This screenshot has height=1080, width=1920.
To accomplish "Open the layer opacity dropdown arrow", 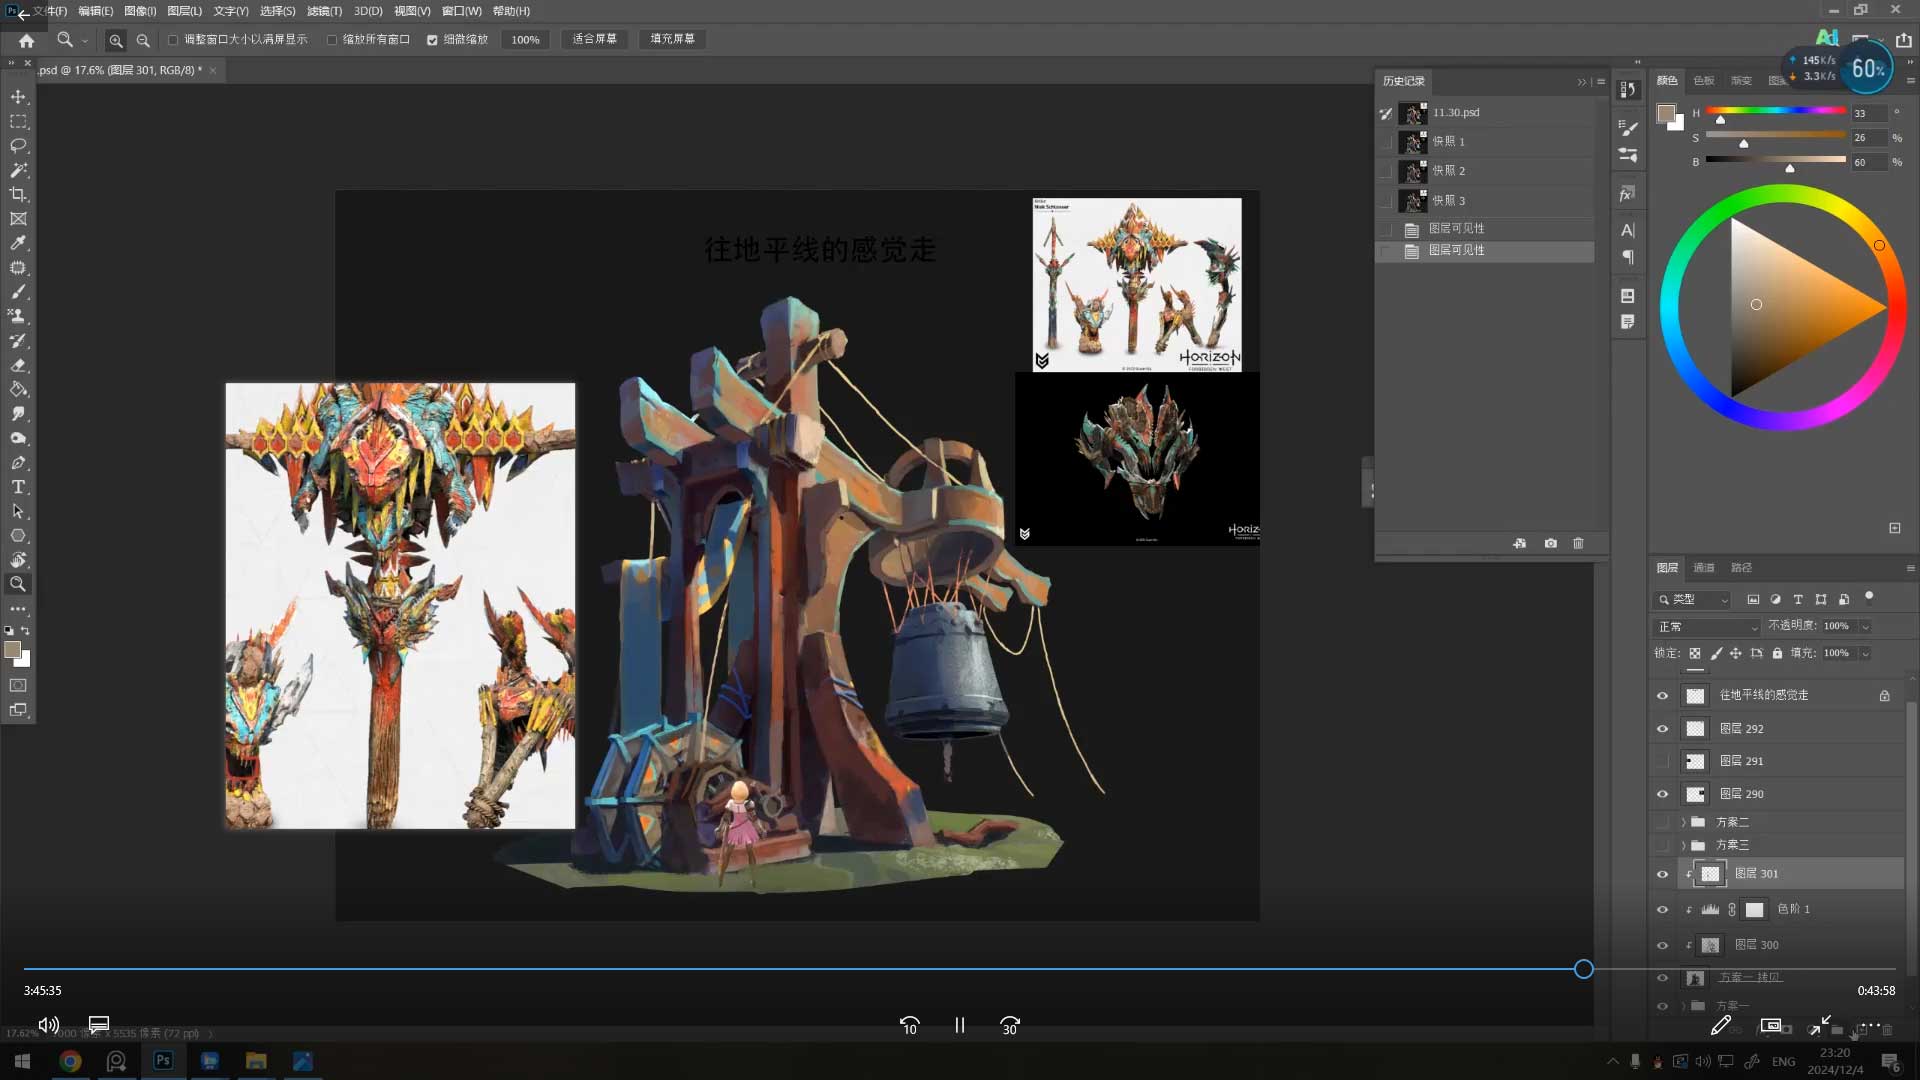I will tap(1865, 627).
